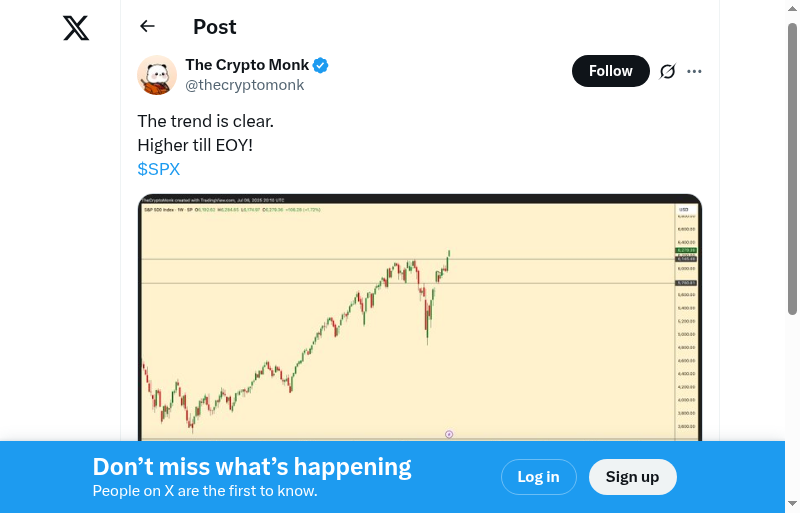Click the blue verified badge
Screen dimensions: 800x513
(x=321, y=66)
